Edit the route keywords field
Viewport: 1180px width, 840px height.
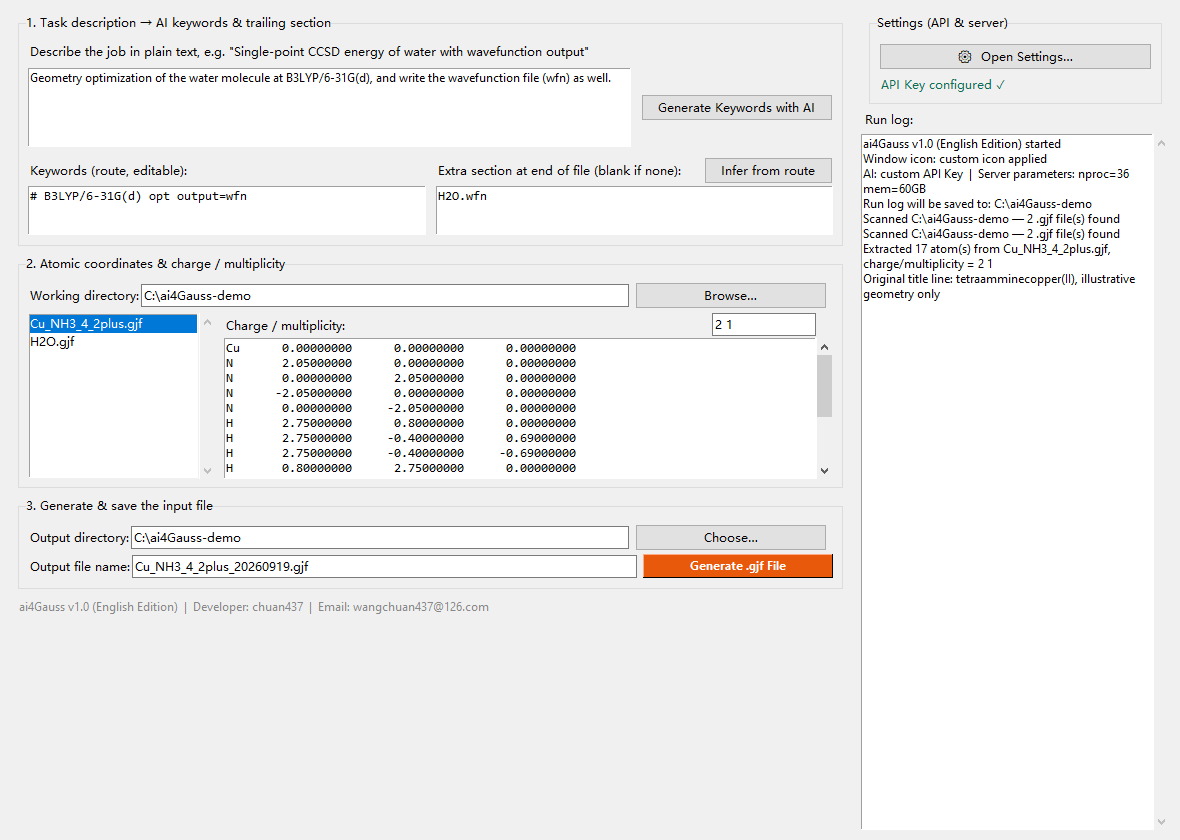point(227,211)
